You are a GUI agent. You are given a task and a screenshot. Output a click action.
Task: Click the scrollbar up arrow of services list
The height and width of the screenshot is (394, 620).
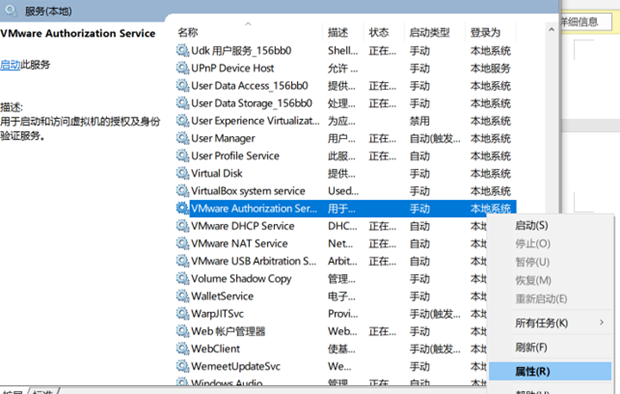(552, 30)
